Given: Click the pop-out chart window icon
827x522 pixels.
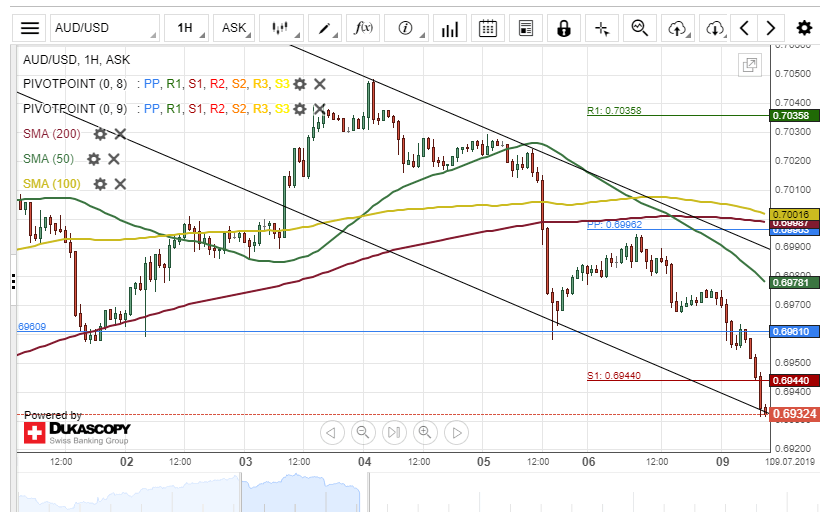Looking at the screenshot, I should pos(749,65).
